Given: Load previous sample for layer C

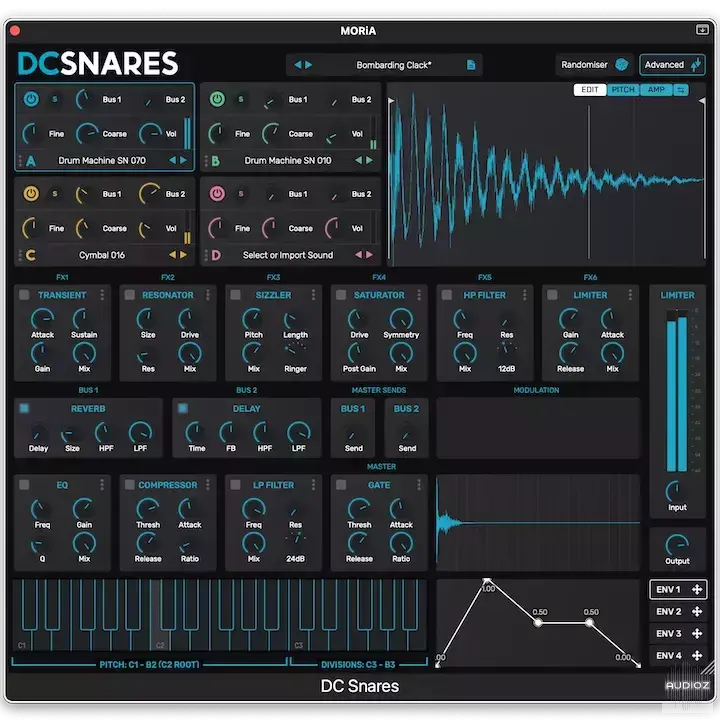Looking at the screenshot, I should (173, 255).
